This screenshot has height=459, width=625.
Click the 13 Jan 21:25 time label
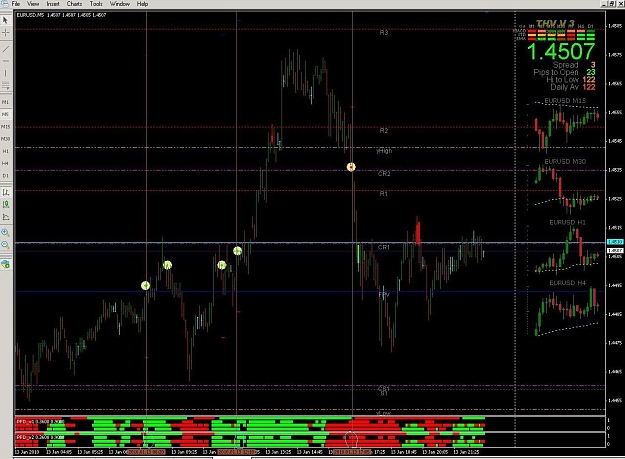[467, 452]
